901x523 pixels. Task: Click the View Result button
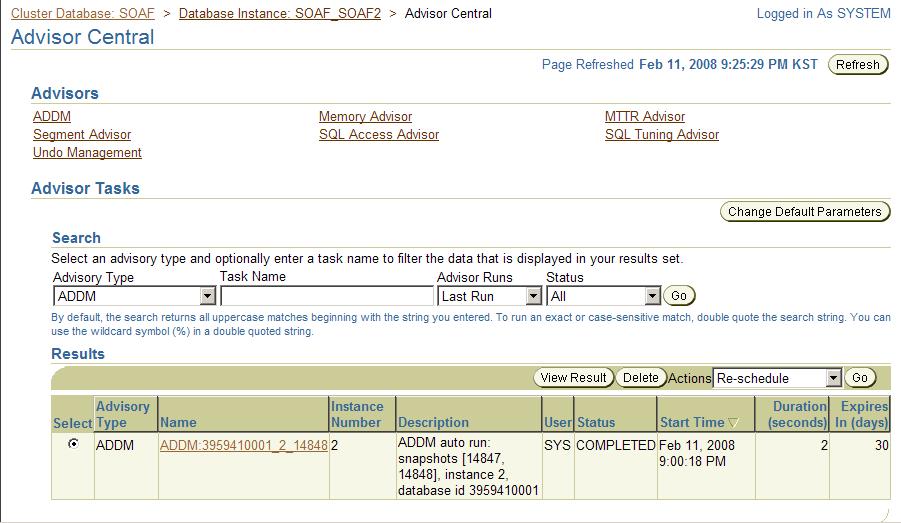(573, 378)
